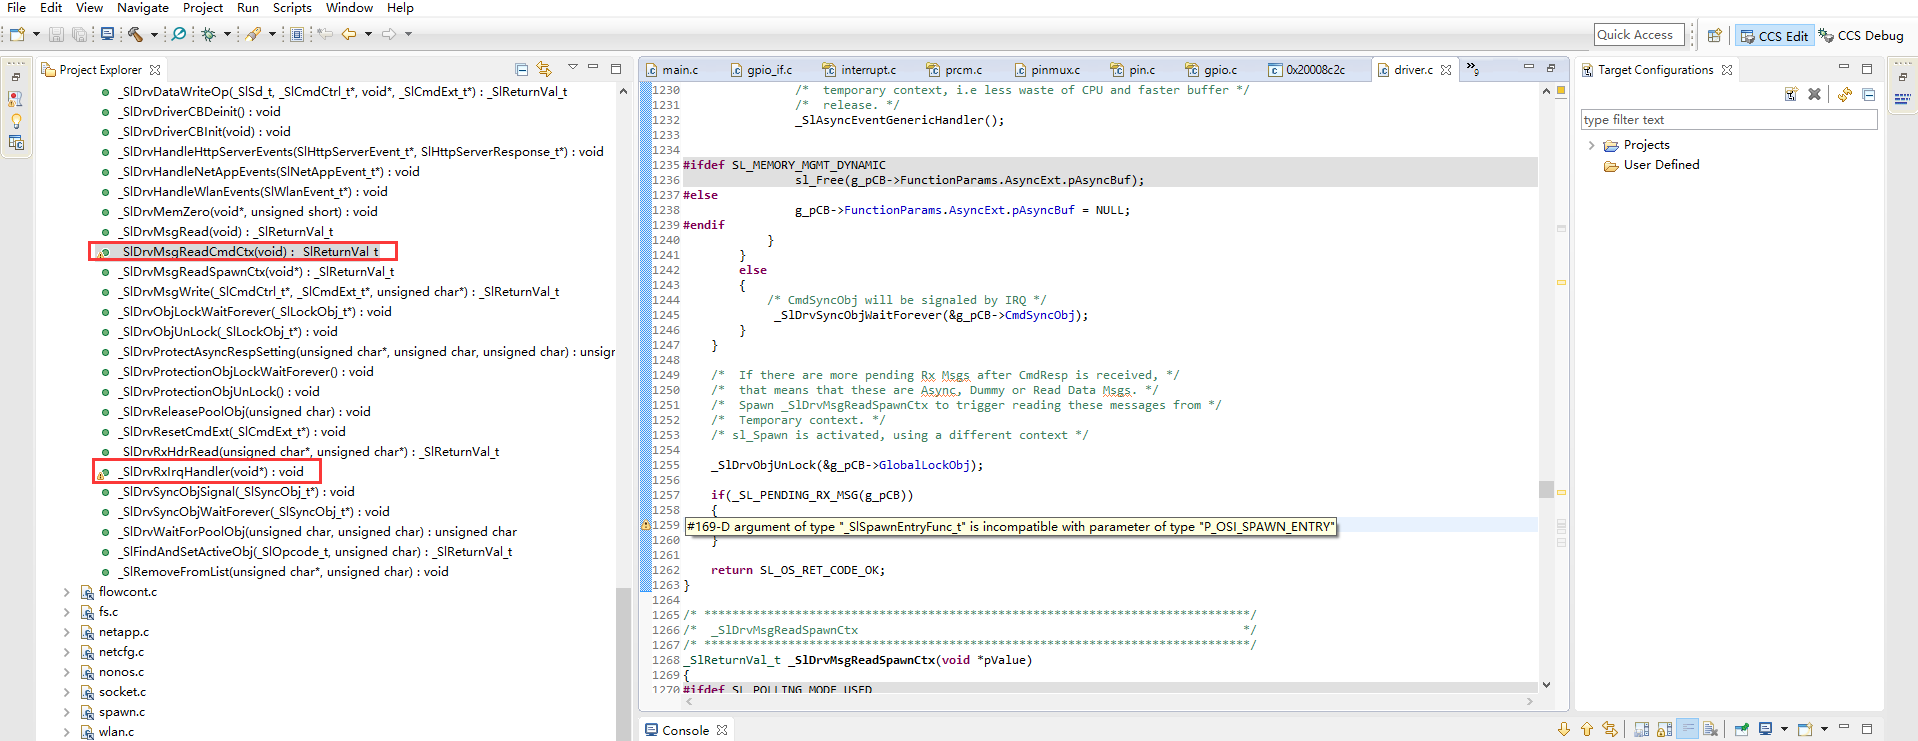Click the Debug bug icon

click(x=208, y=34)
